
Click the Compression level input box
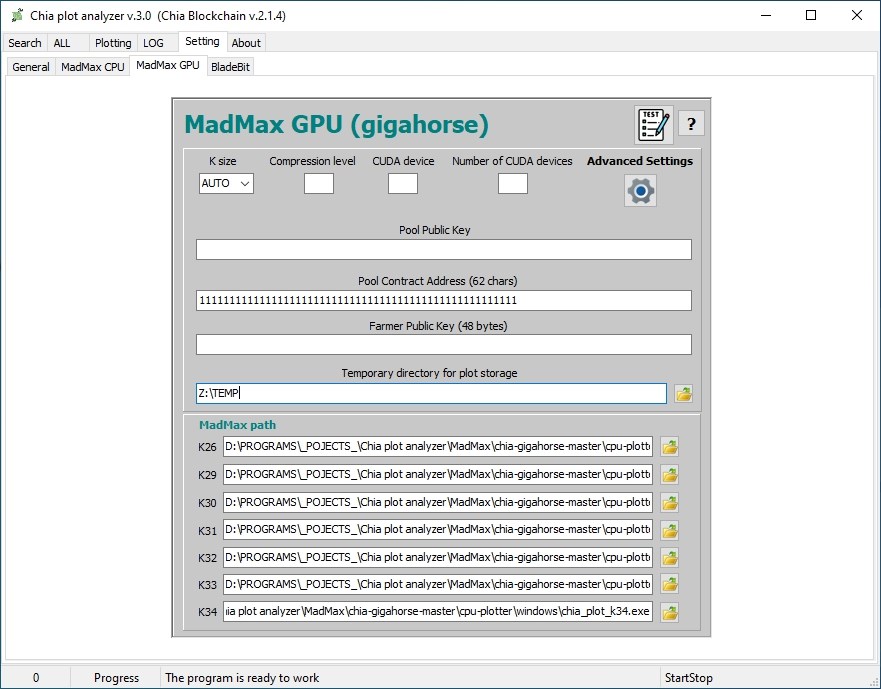pyautogui.click(x=319, y=183)
